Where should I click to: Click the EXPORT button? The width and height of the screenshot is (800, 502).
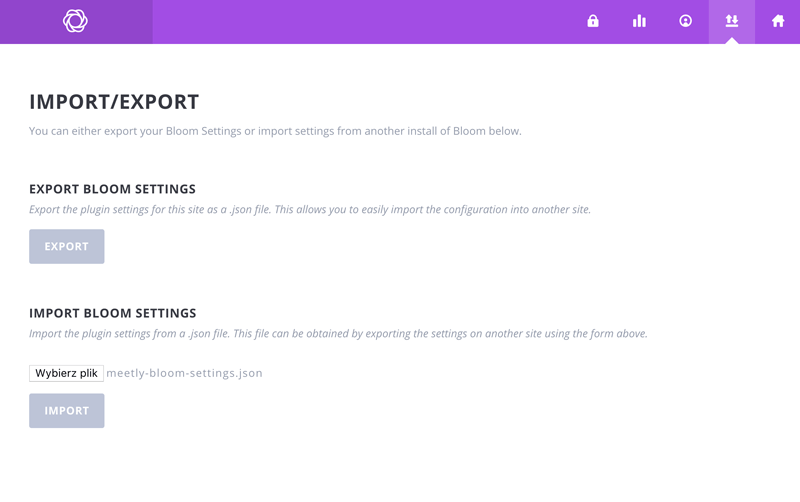click(x=67, y=246)
